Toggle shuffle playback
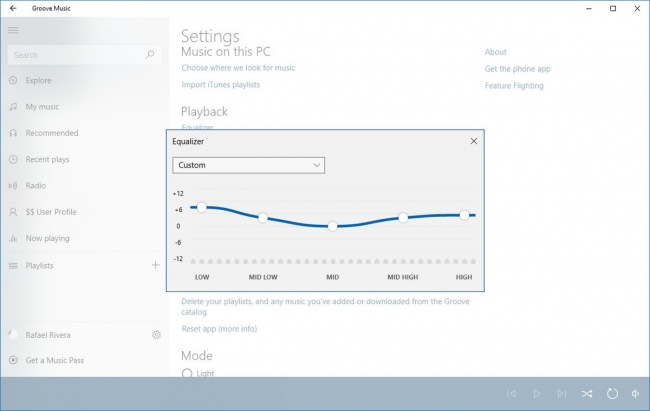Image resolution: width=650 pixels, height=411 pixels. (587, 394)
